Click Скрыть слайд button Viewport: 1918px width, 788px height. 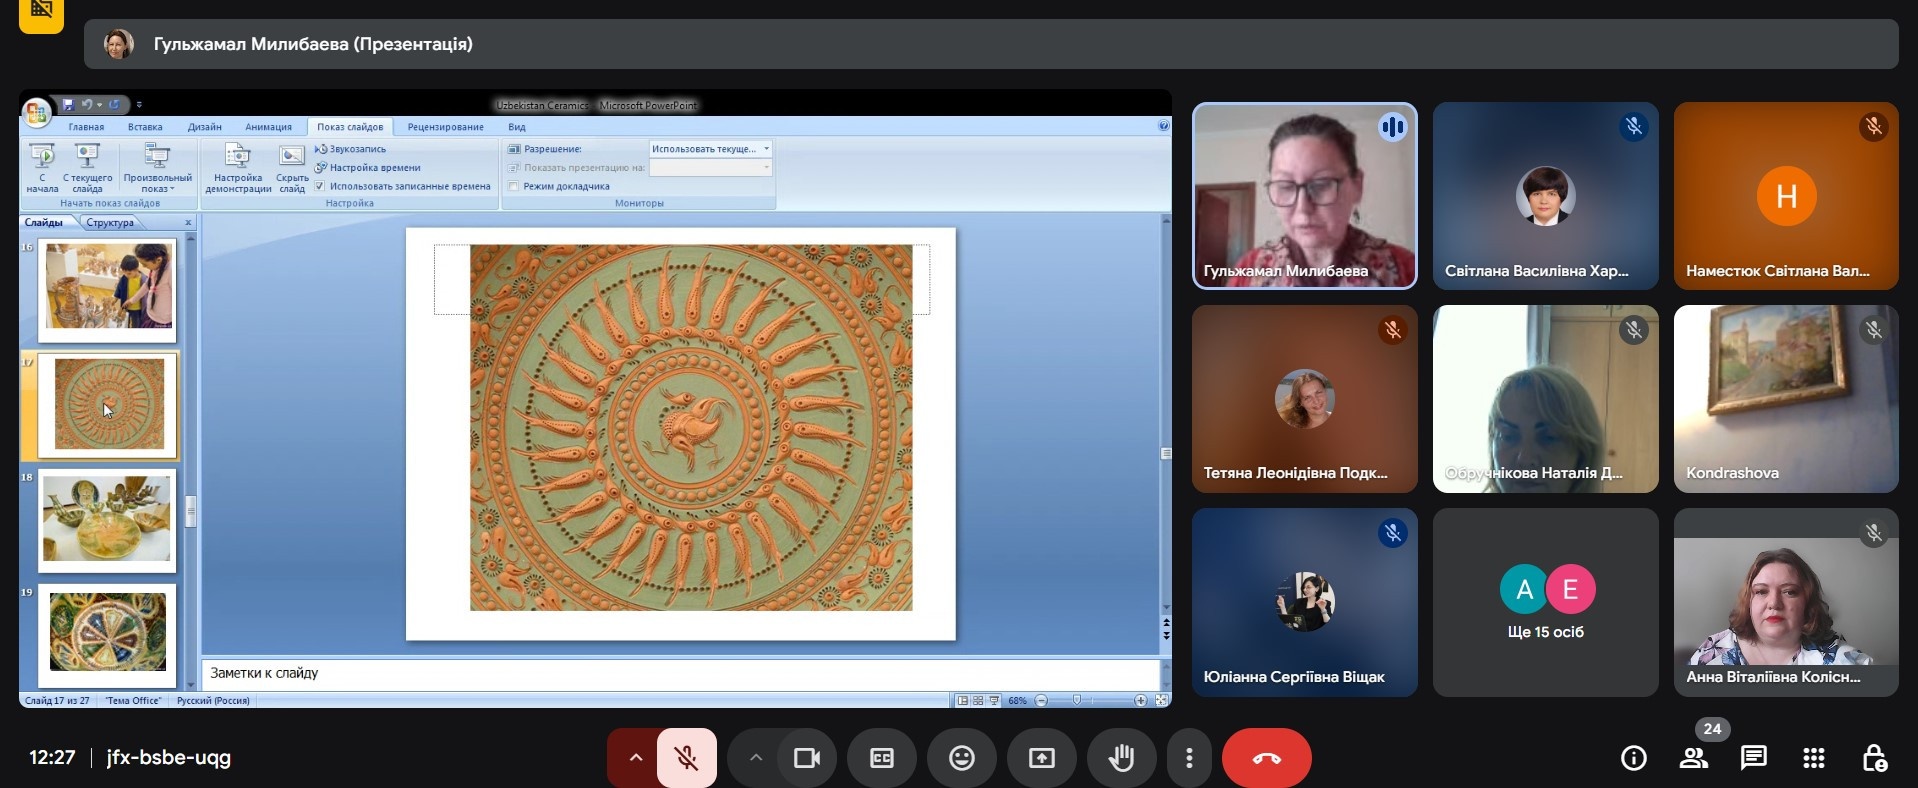tap(292, 168)
